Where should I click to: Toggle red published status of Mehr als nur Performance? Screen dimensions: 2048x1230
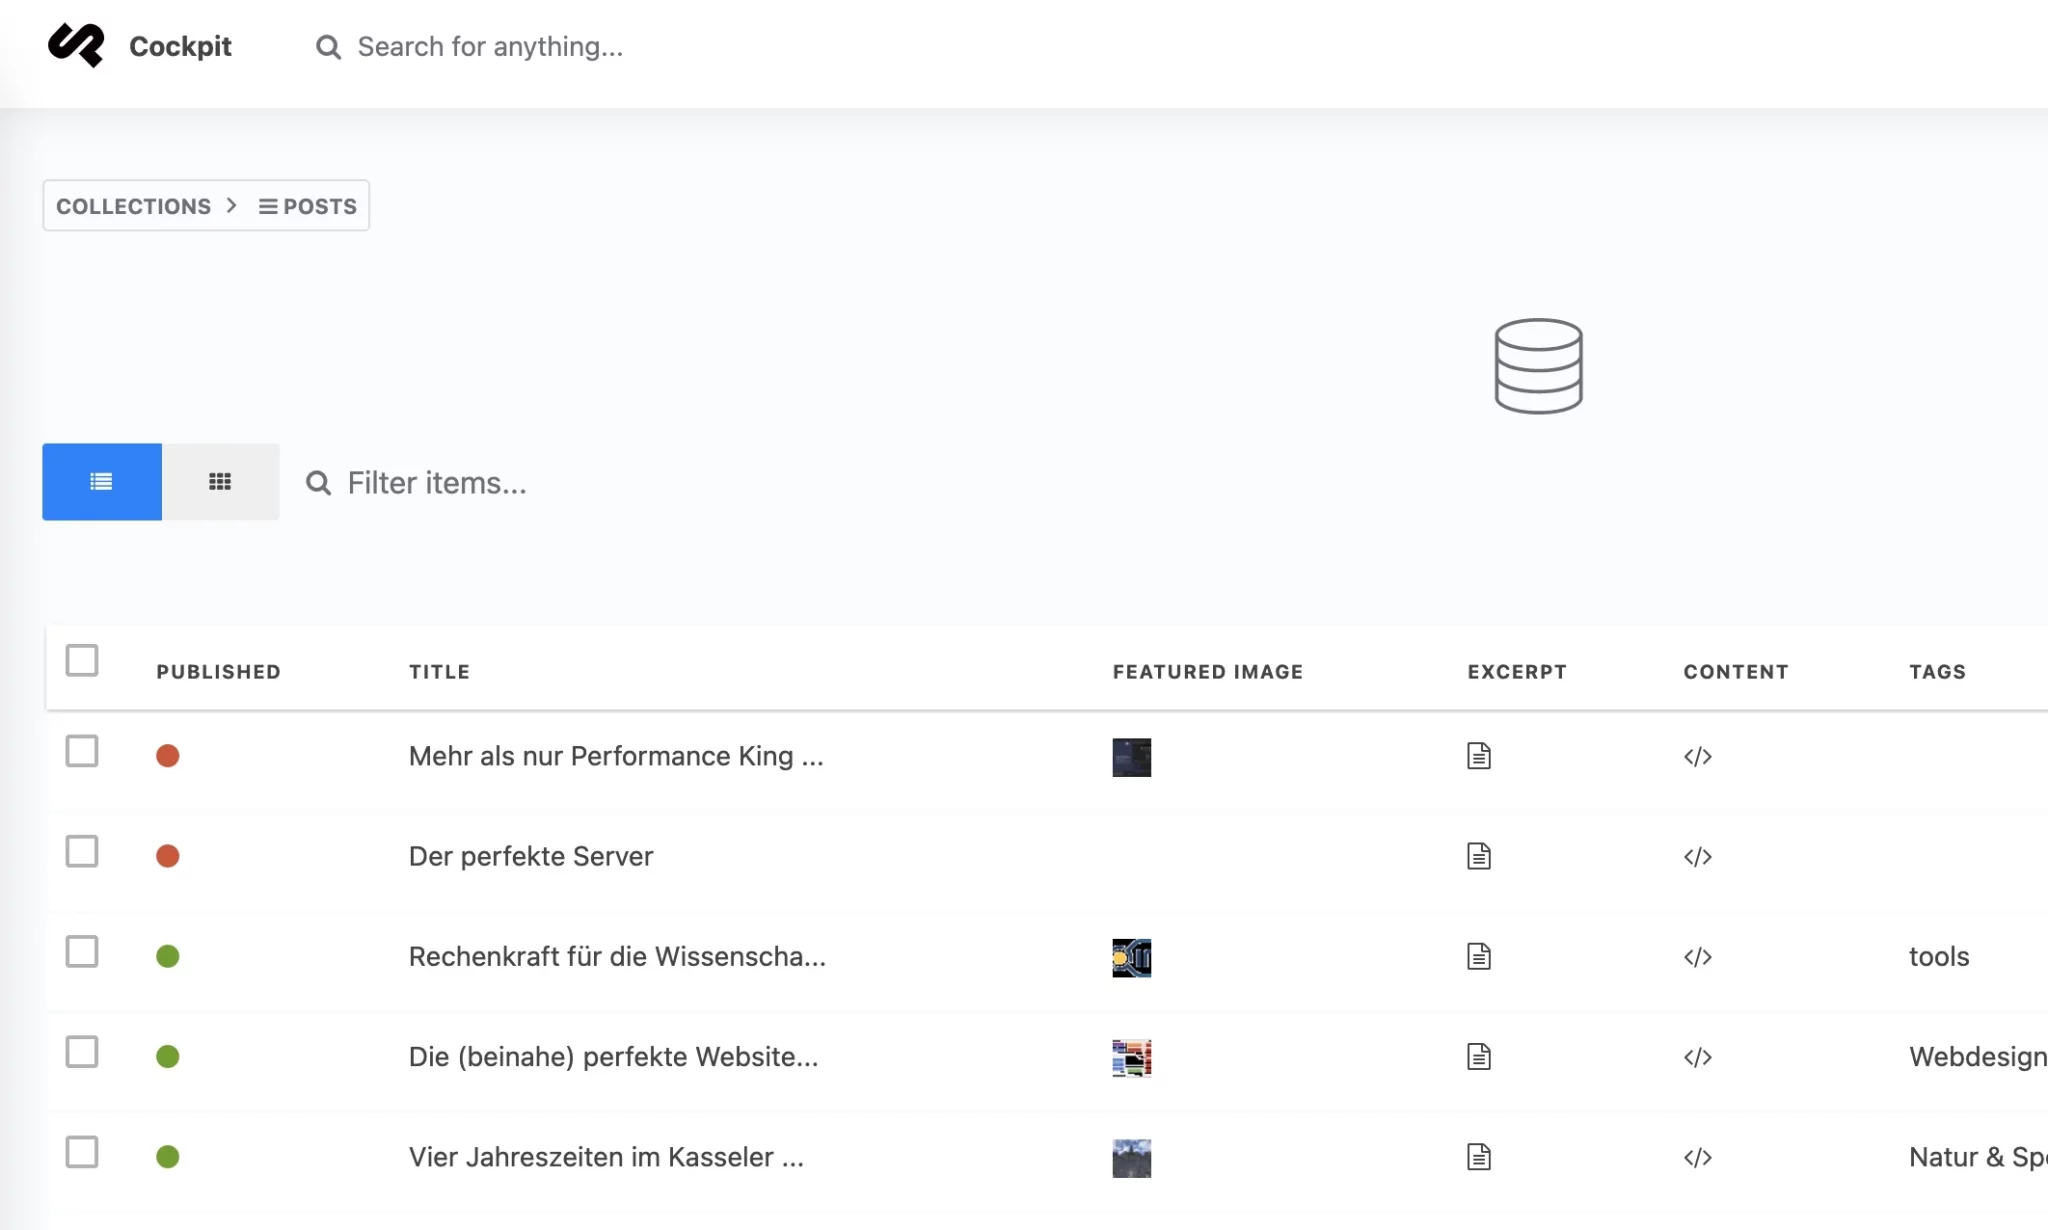(168, 756)
